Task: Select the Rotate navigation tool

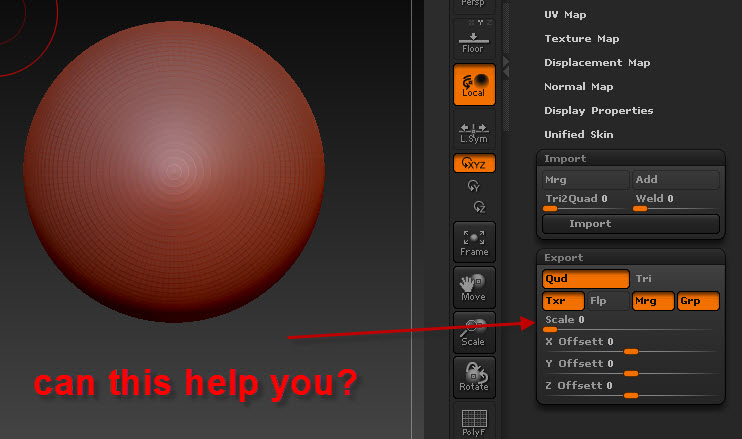Action: (x=474, y=377)
